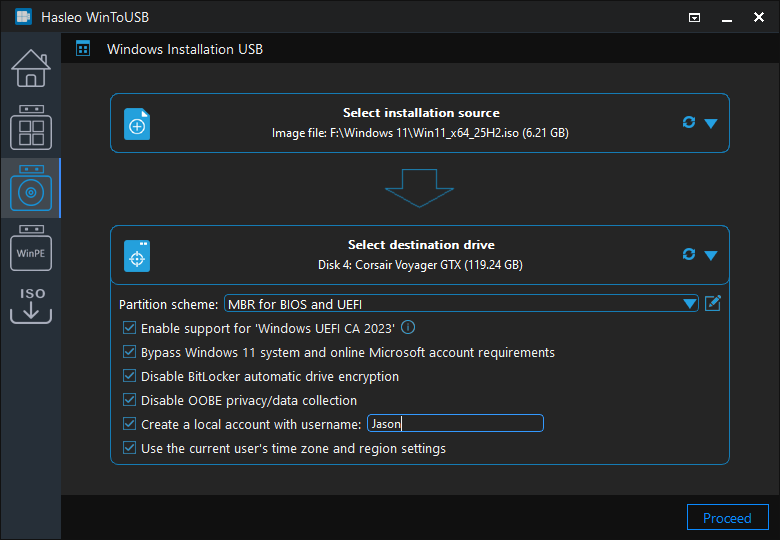The height and width of the screenshot is (540, 780).
Task: Click the Select destination drive heading
Action: coord(421,245)
